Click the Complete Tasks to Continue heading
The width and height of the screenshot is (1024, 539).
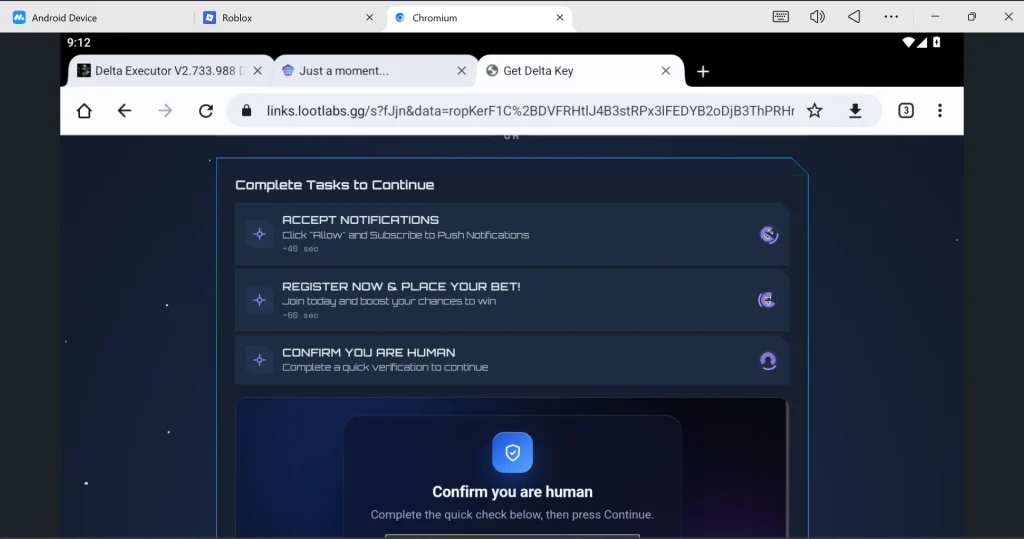(334, 185)
